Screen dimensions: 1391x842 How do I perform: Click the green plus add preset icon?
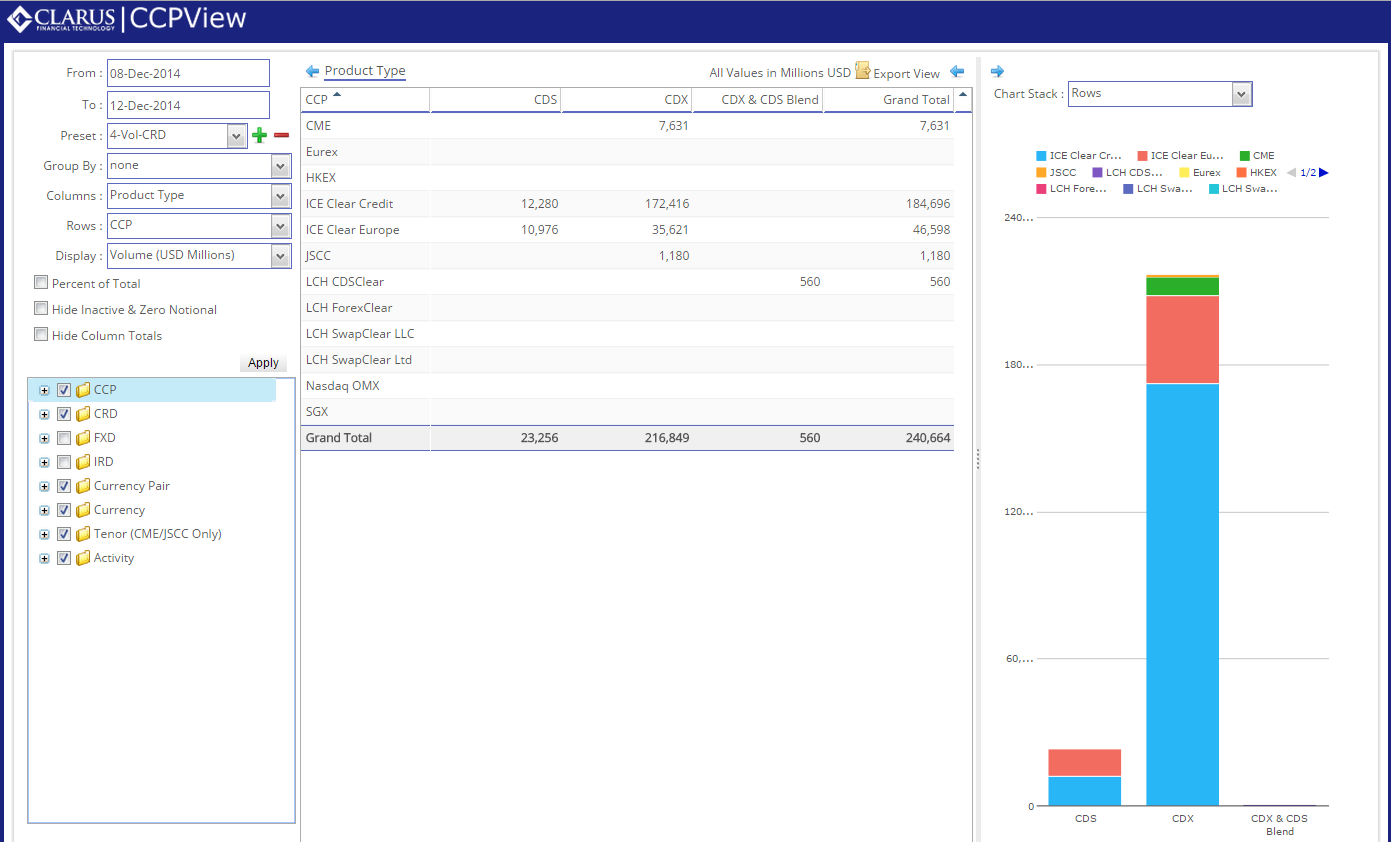click(x=259, y=135)
